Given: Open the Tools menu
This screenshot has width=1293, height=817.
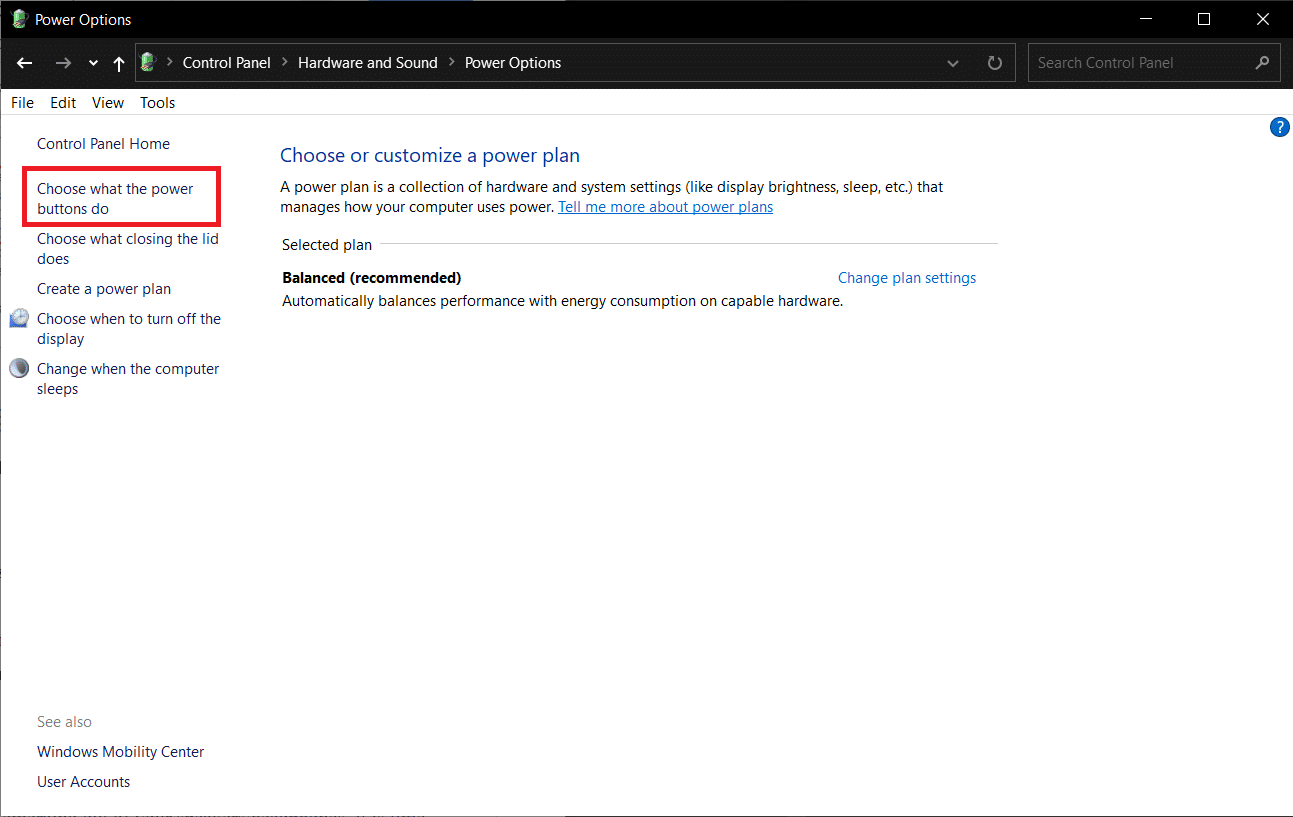Looking at the screenshot, I should (158, 102).
